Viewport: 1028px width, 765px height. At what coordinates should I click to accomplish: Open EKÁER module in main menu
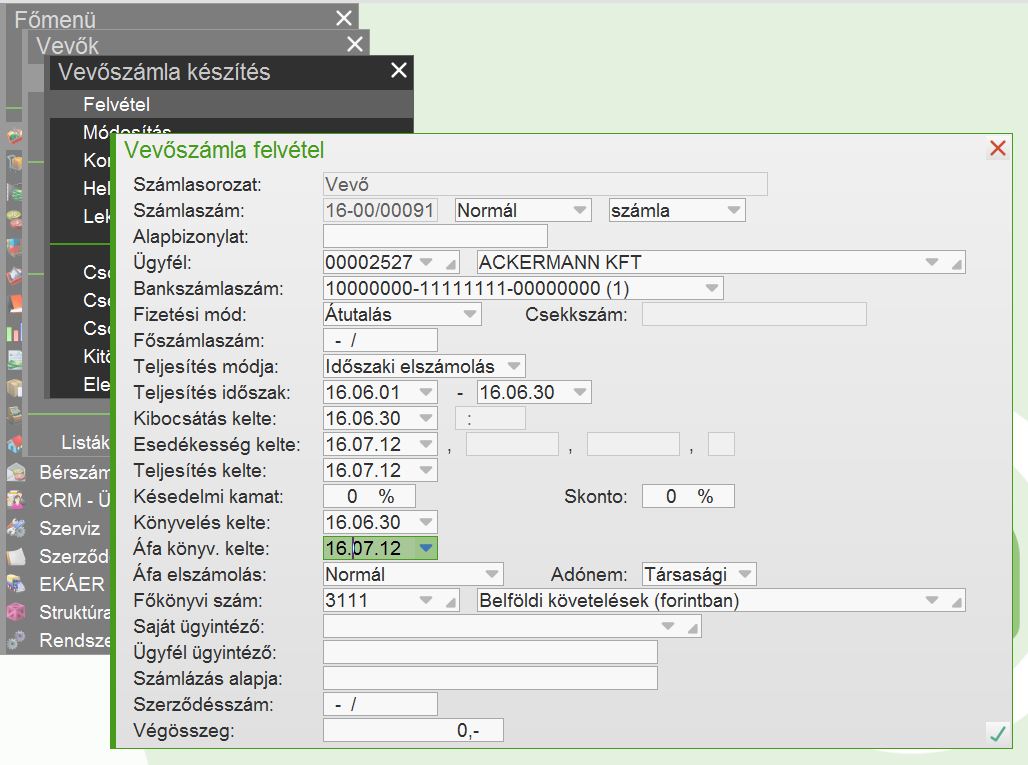tap(71, 583)
